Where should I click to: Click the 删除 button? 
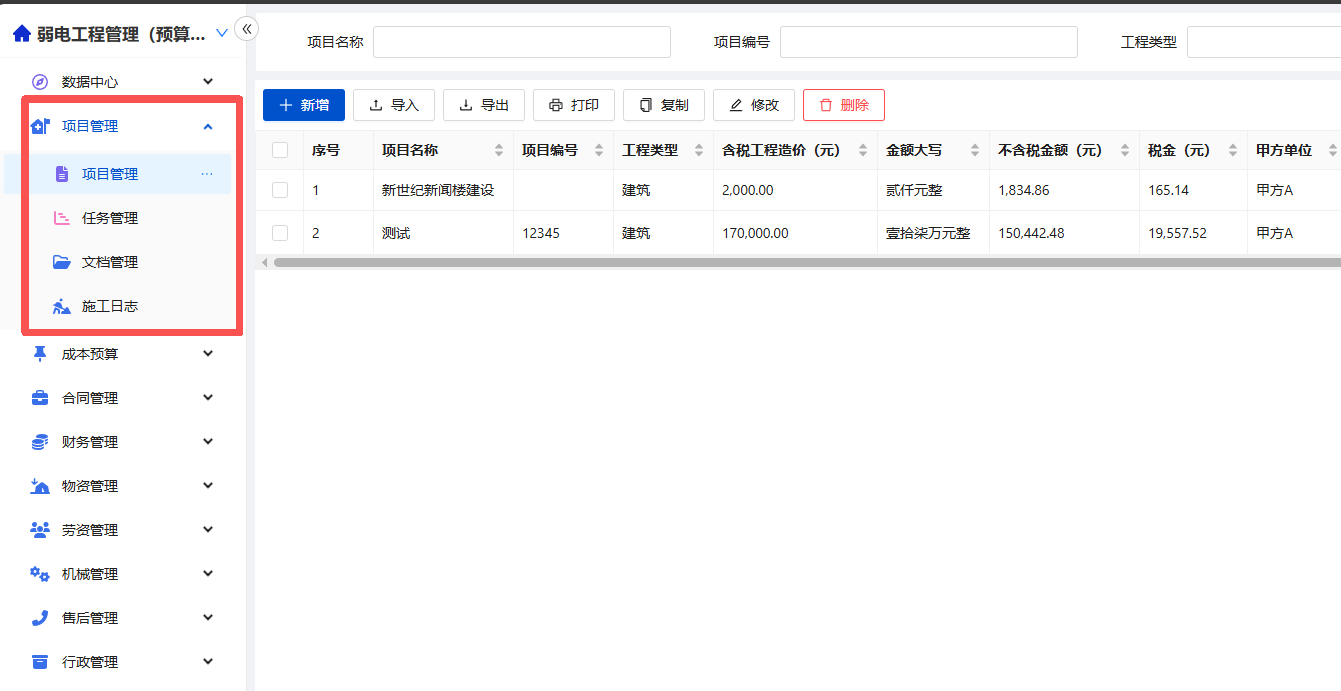tap(843, 104)
